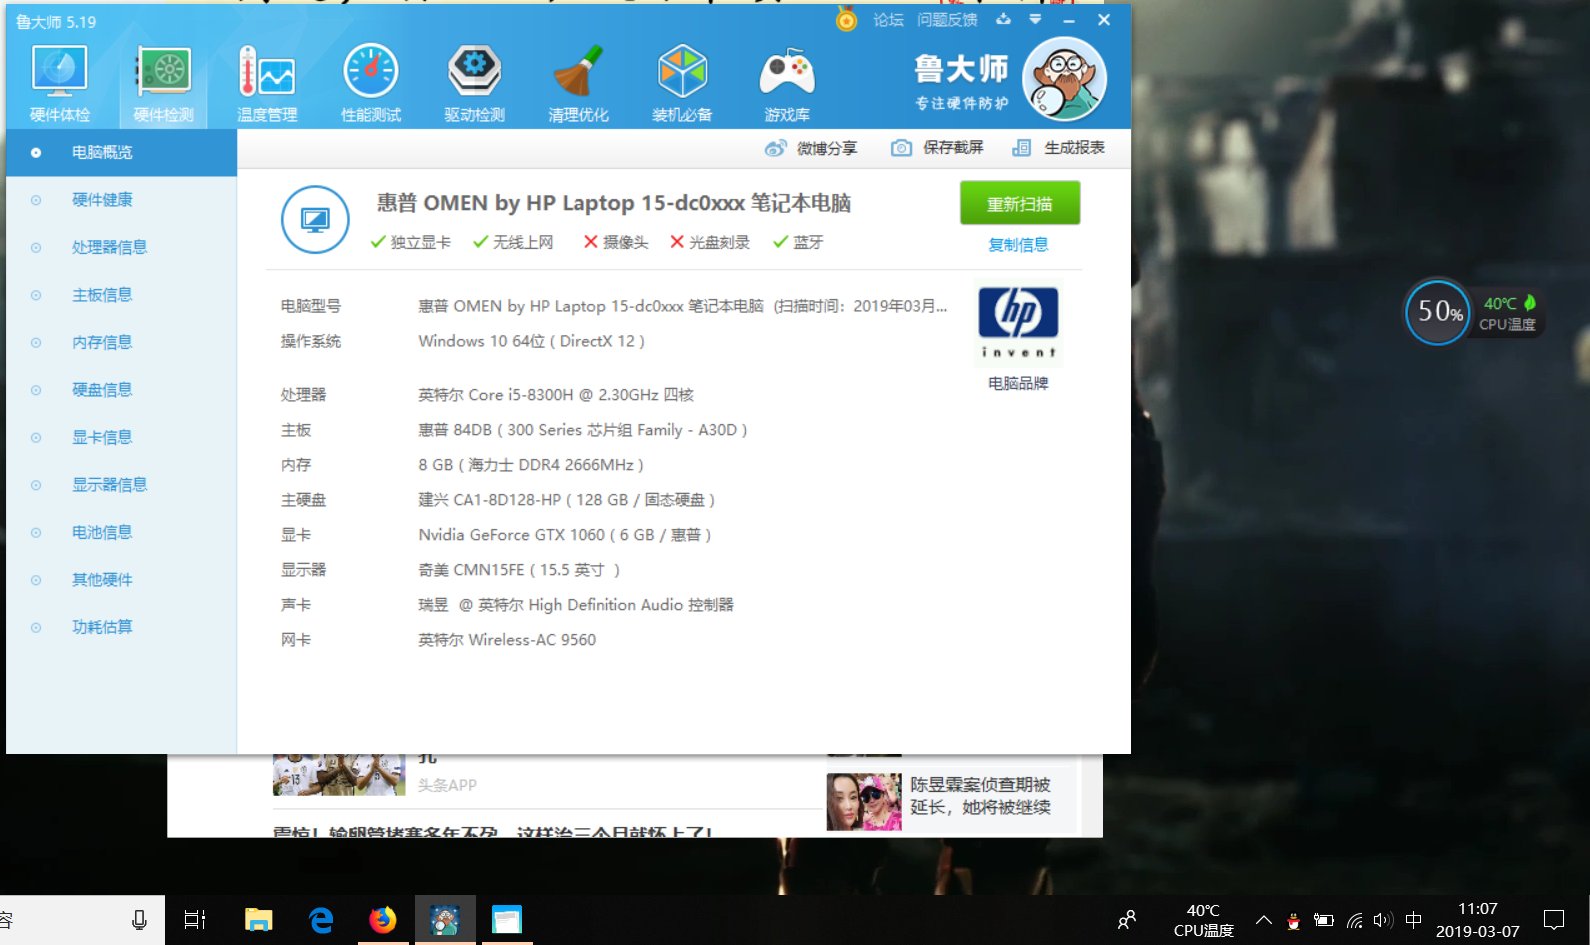Switch to Firefox in the taskbar
This screenshot has width=1590, height=945.
pyautogui.click(x=383, y=920)
